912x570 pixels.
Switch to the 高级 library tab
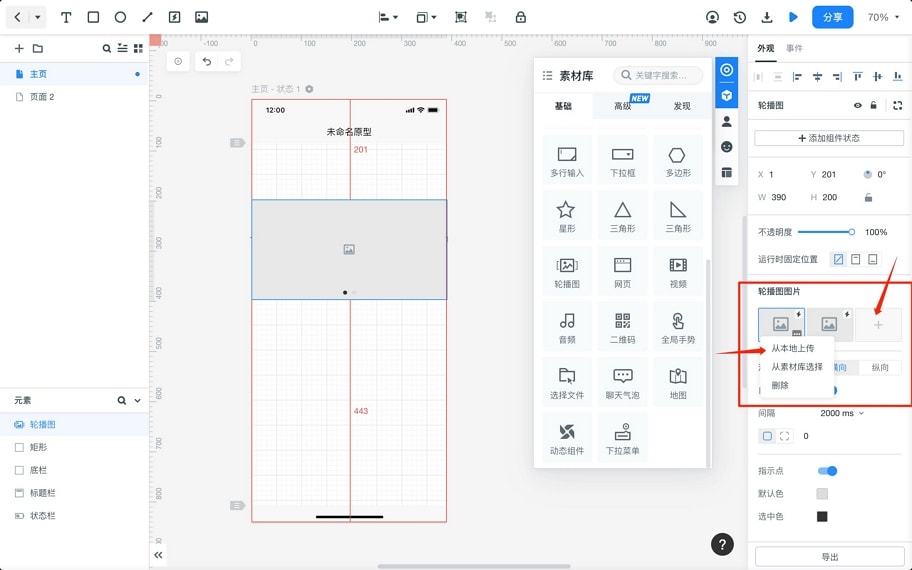pyautogui.click(x=622, y=106)
